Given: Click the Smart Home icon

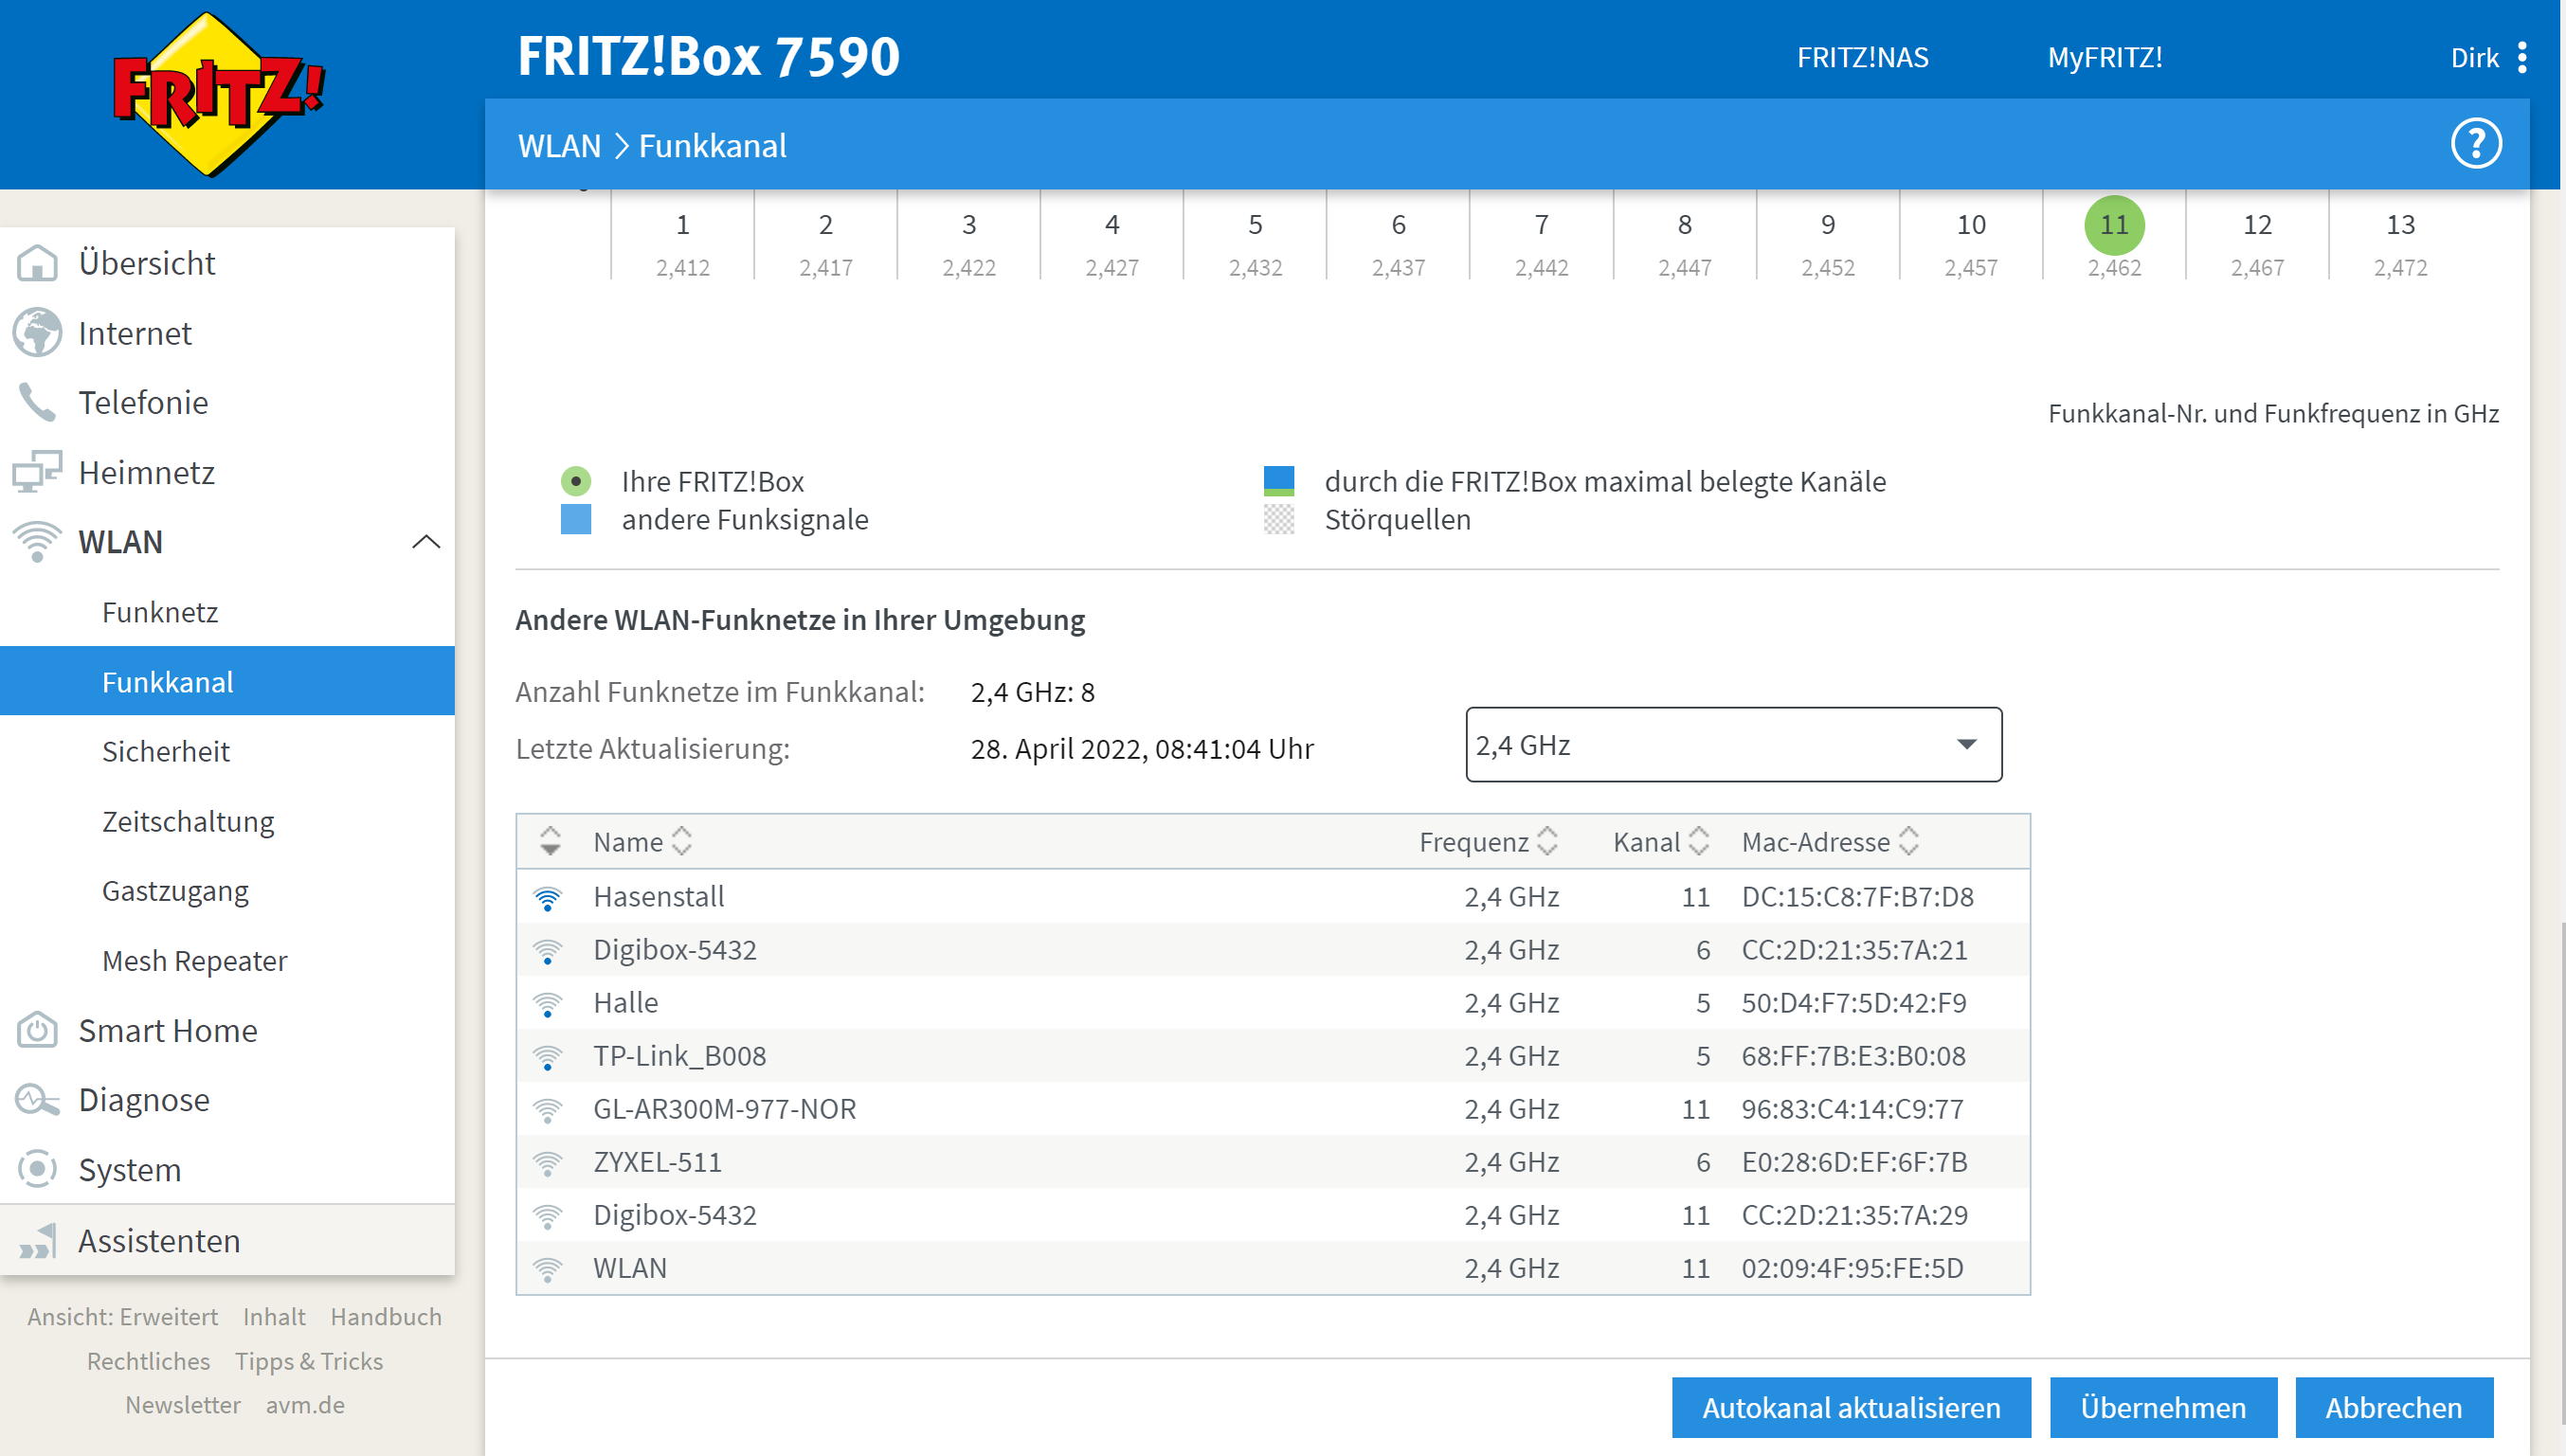Looking at the screenshot, I should (37, 1030).
